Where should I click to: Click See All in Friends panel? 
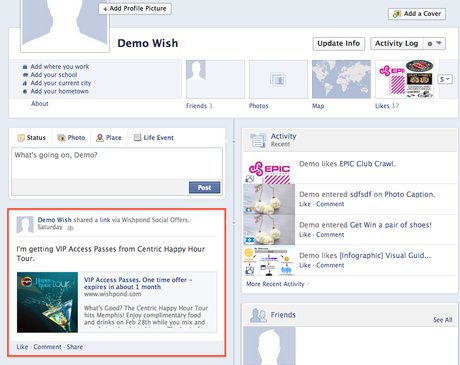pyautogui.click(x=443, y=320)
